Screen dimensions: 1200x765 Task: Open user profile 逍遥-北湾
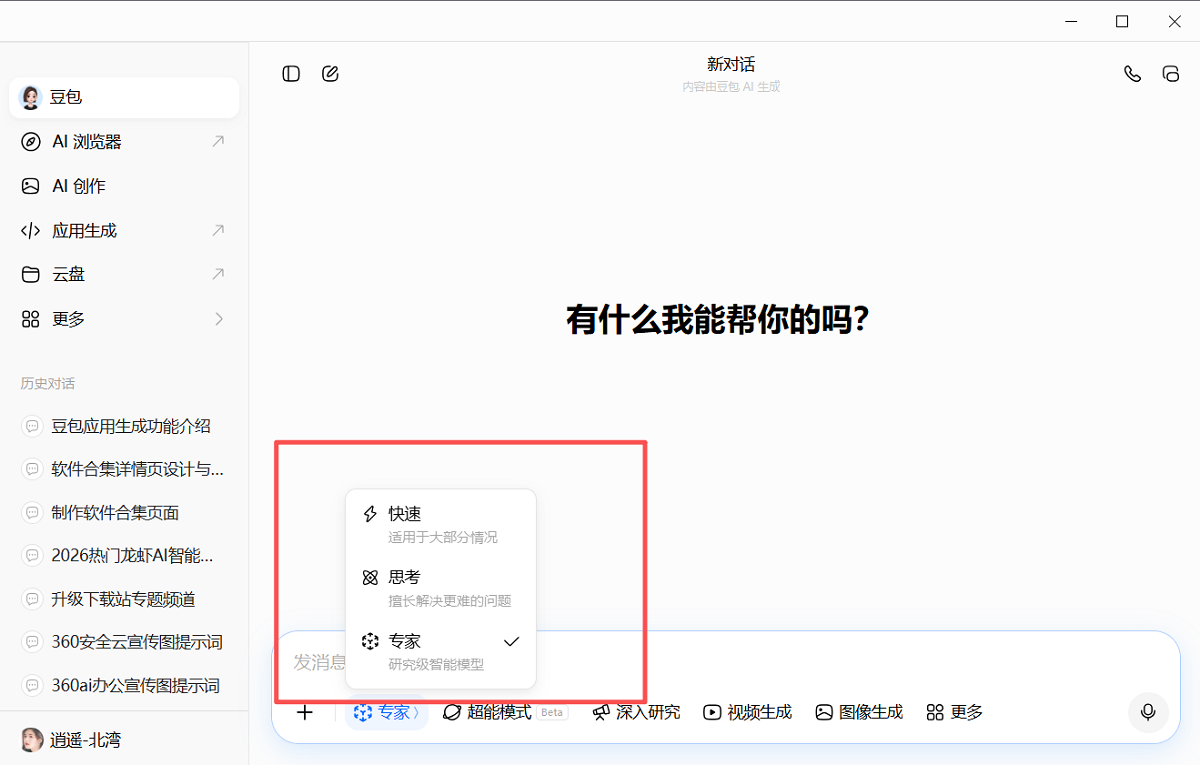(85, 740)
